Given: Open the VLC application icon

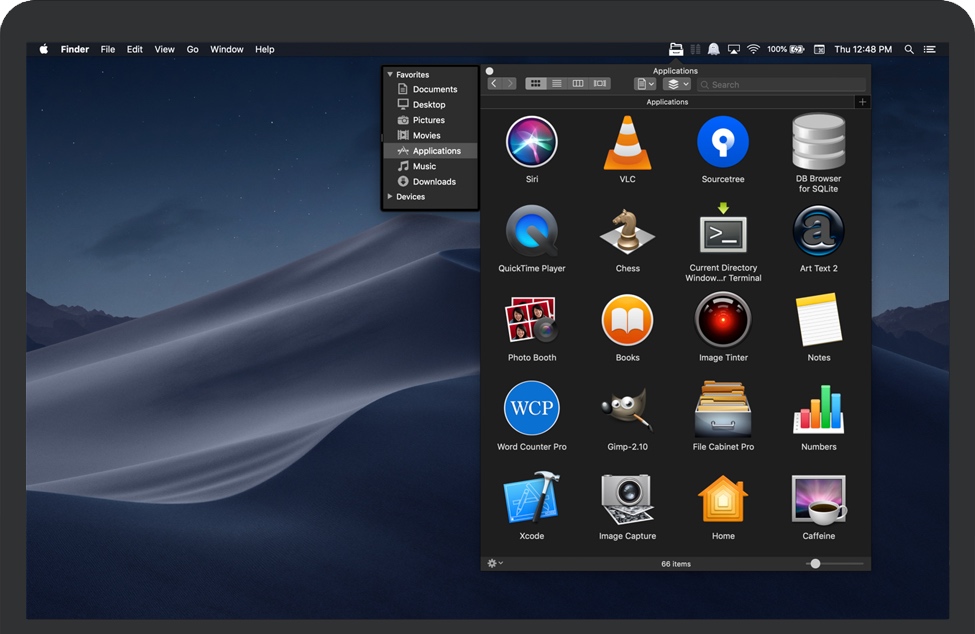Looking at the screenshot, I should point(627,143).
